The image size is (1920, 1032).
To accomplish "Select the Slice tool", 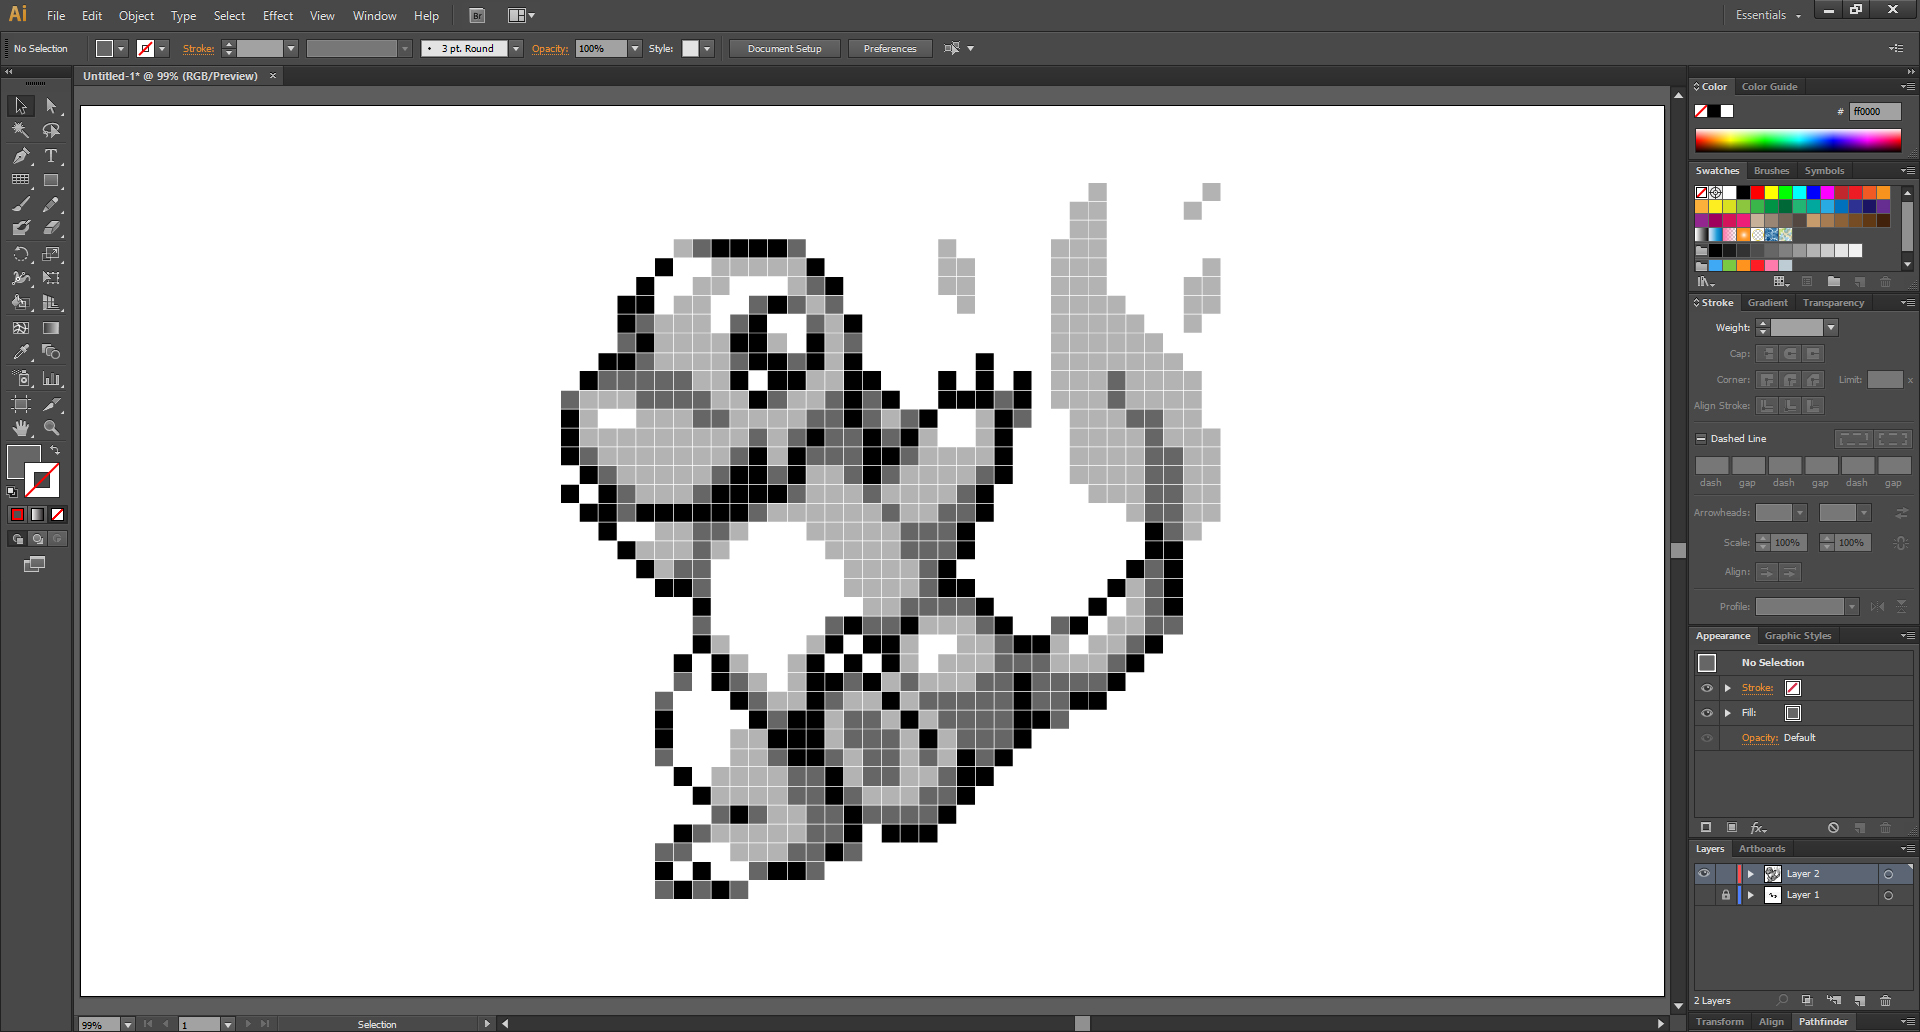I will tap(51, 404).
